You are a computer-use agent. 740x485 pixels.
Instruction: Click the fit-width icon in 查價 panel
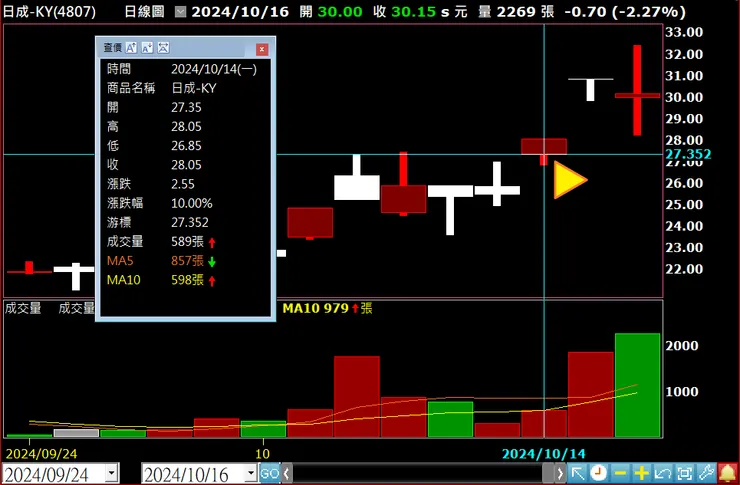pos(163,48)
